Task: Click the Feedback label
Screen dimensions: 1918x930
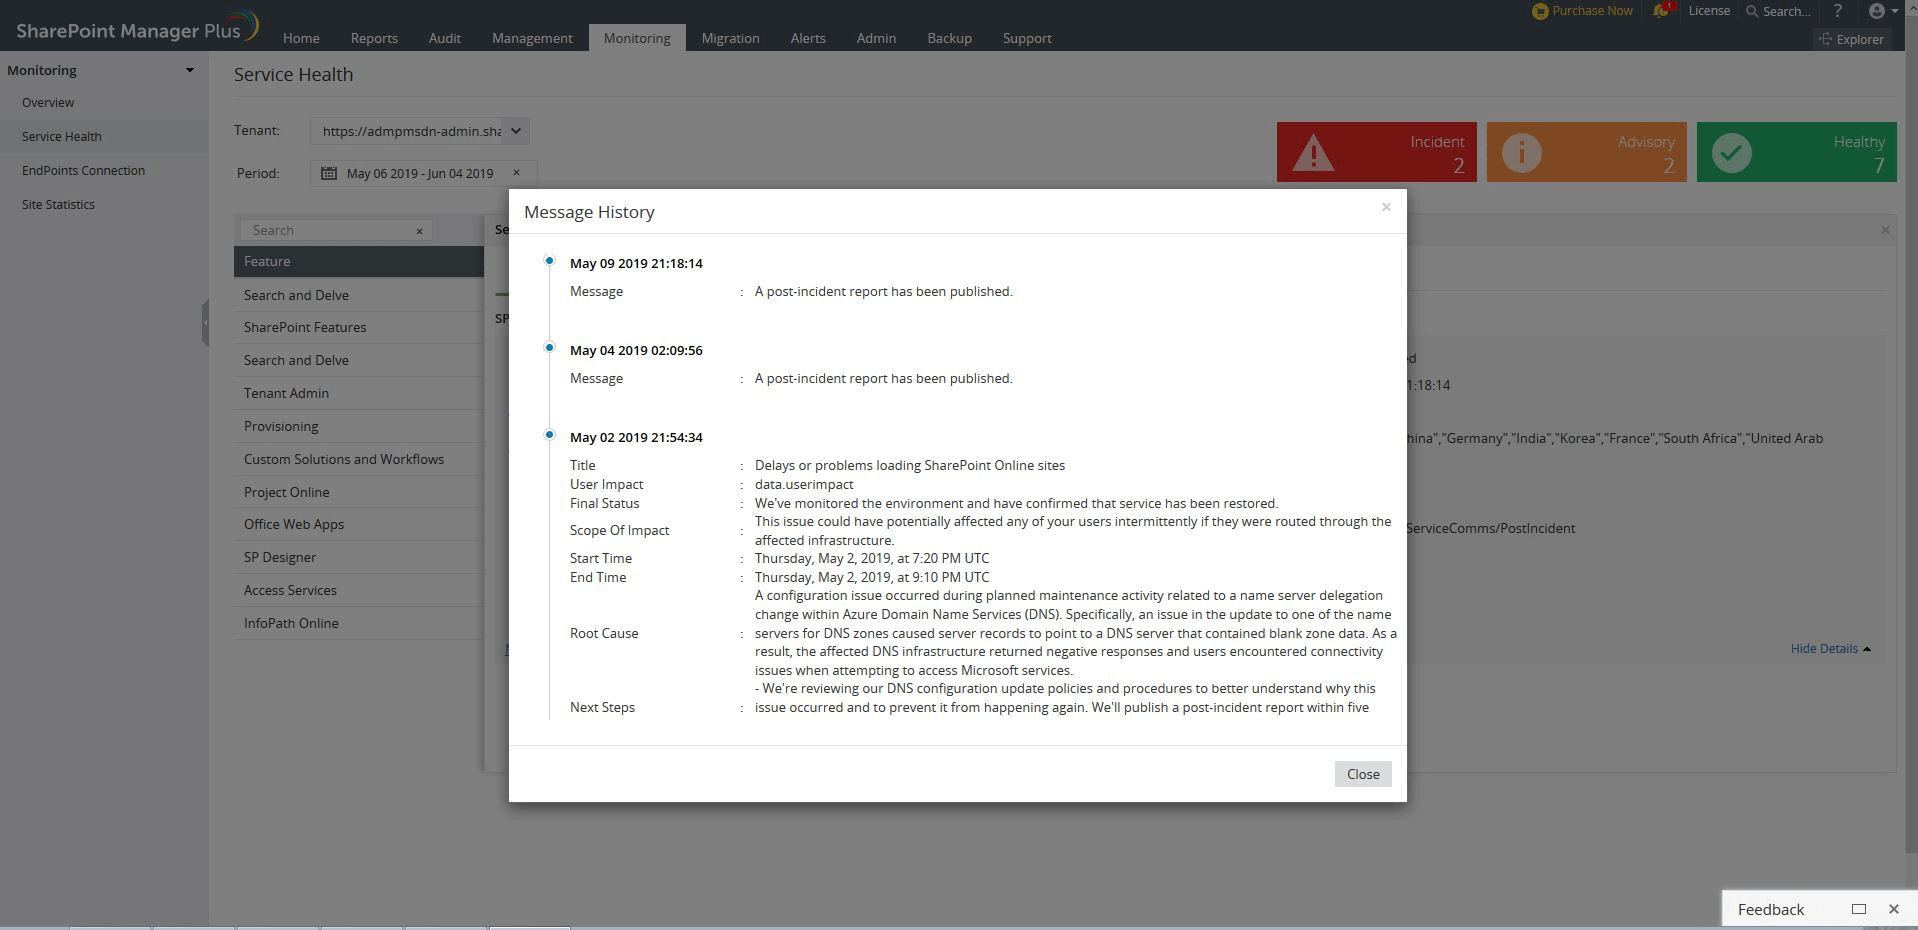Action: coord(1771,909)
